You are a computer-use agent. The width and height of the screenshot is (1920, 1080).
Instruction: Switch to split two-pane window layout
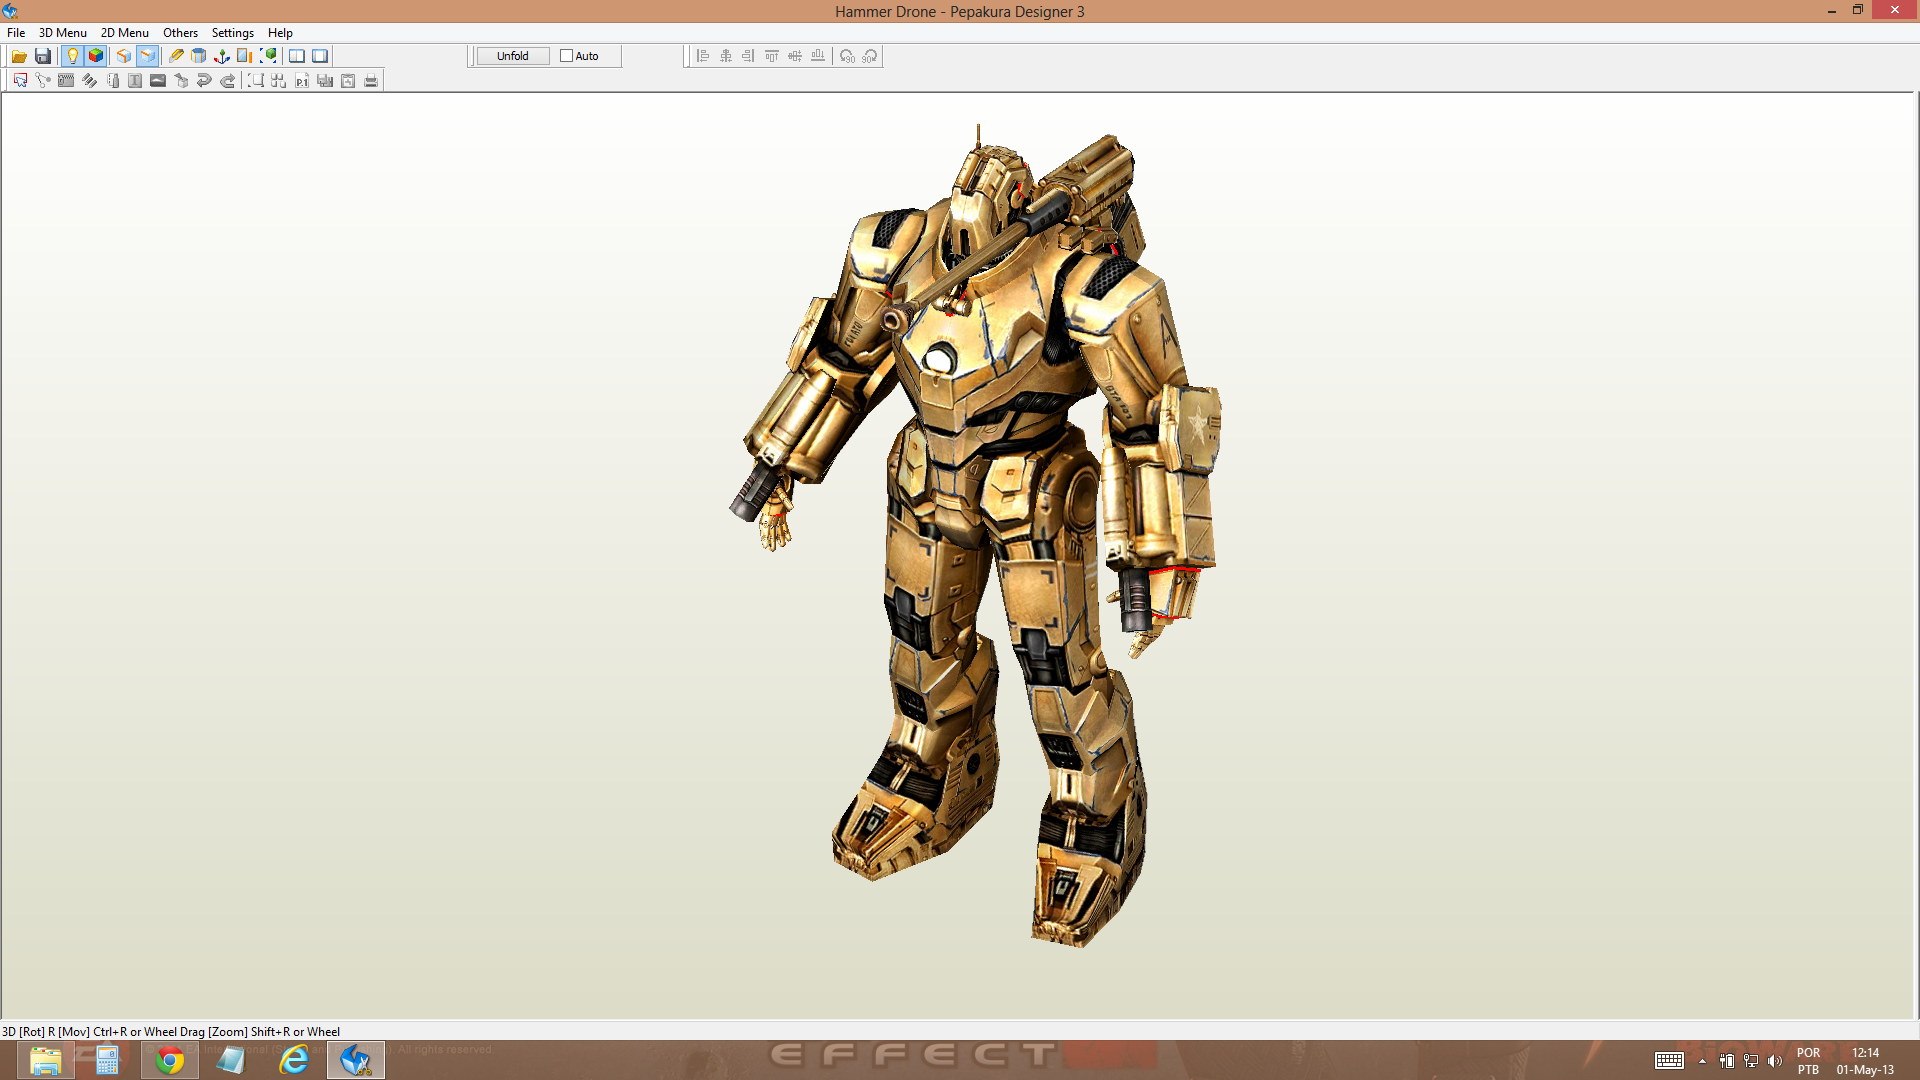[x=297, y=56]
